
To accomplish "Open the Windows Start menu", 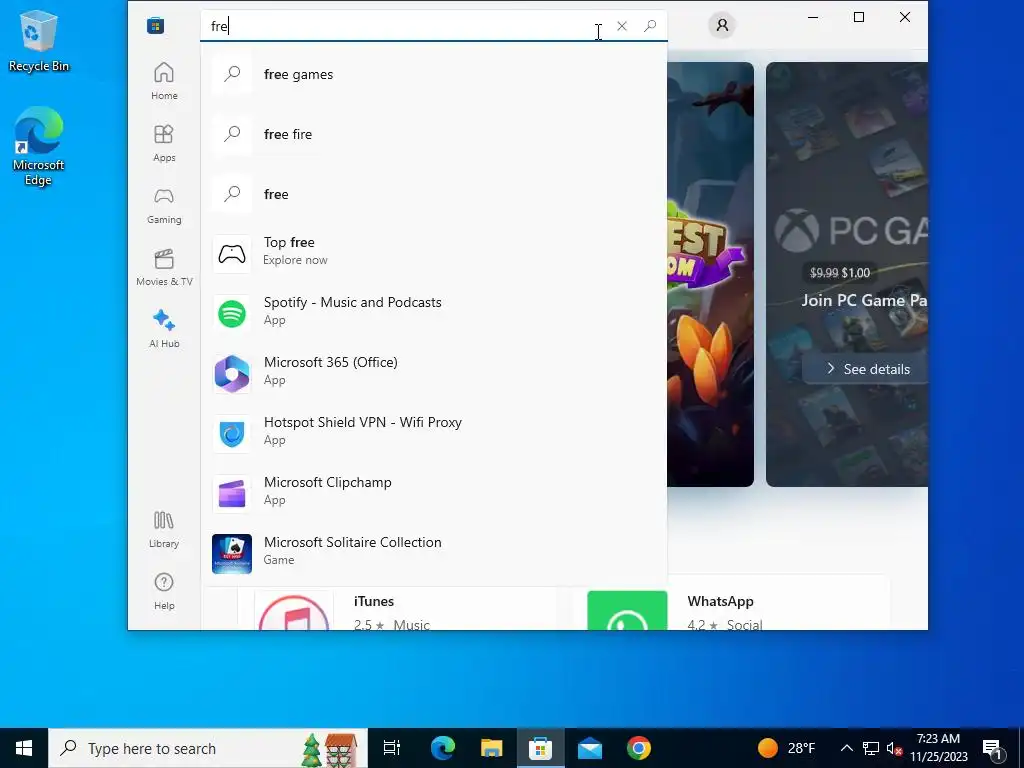I will (24, 748).
